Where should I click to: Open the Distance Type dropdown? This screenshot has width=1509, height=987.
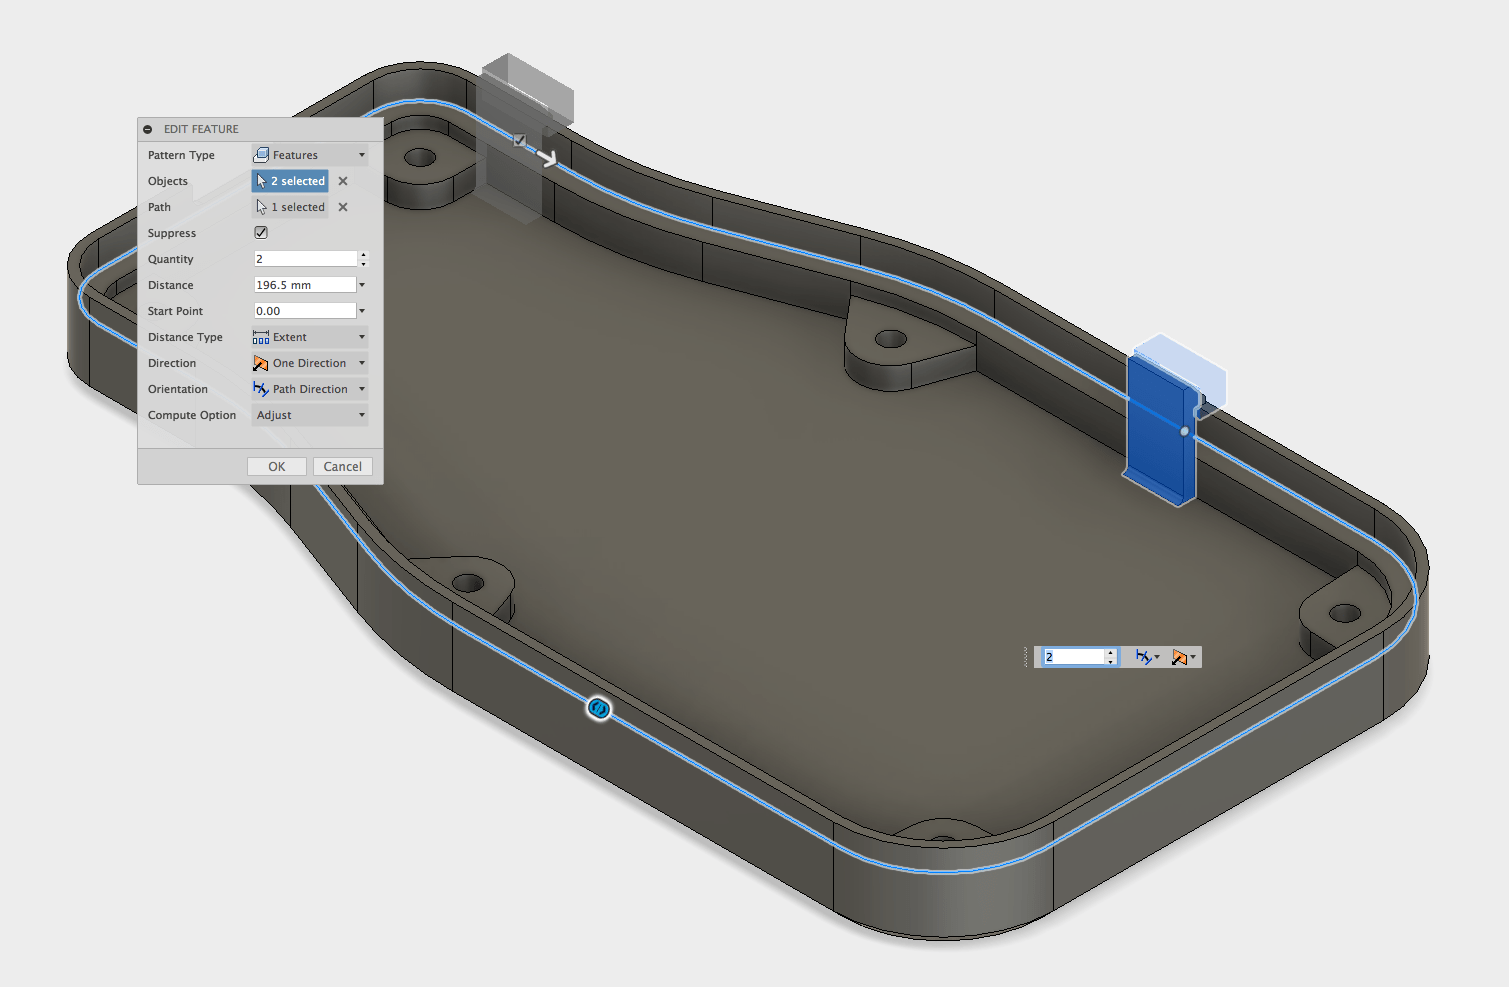[x=361, y=337]
